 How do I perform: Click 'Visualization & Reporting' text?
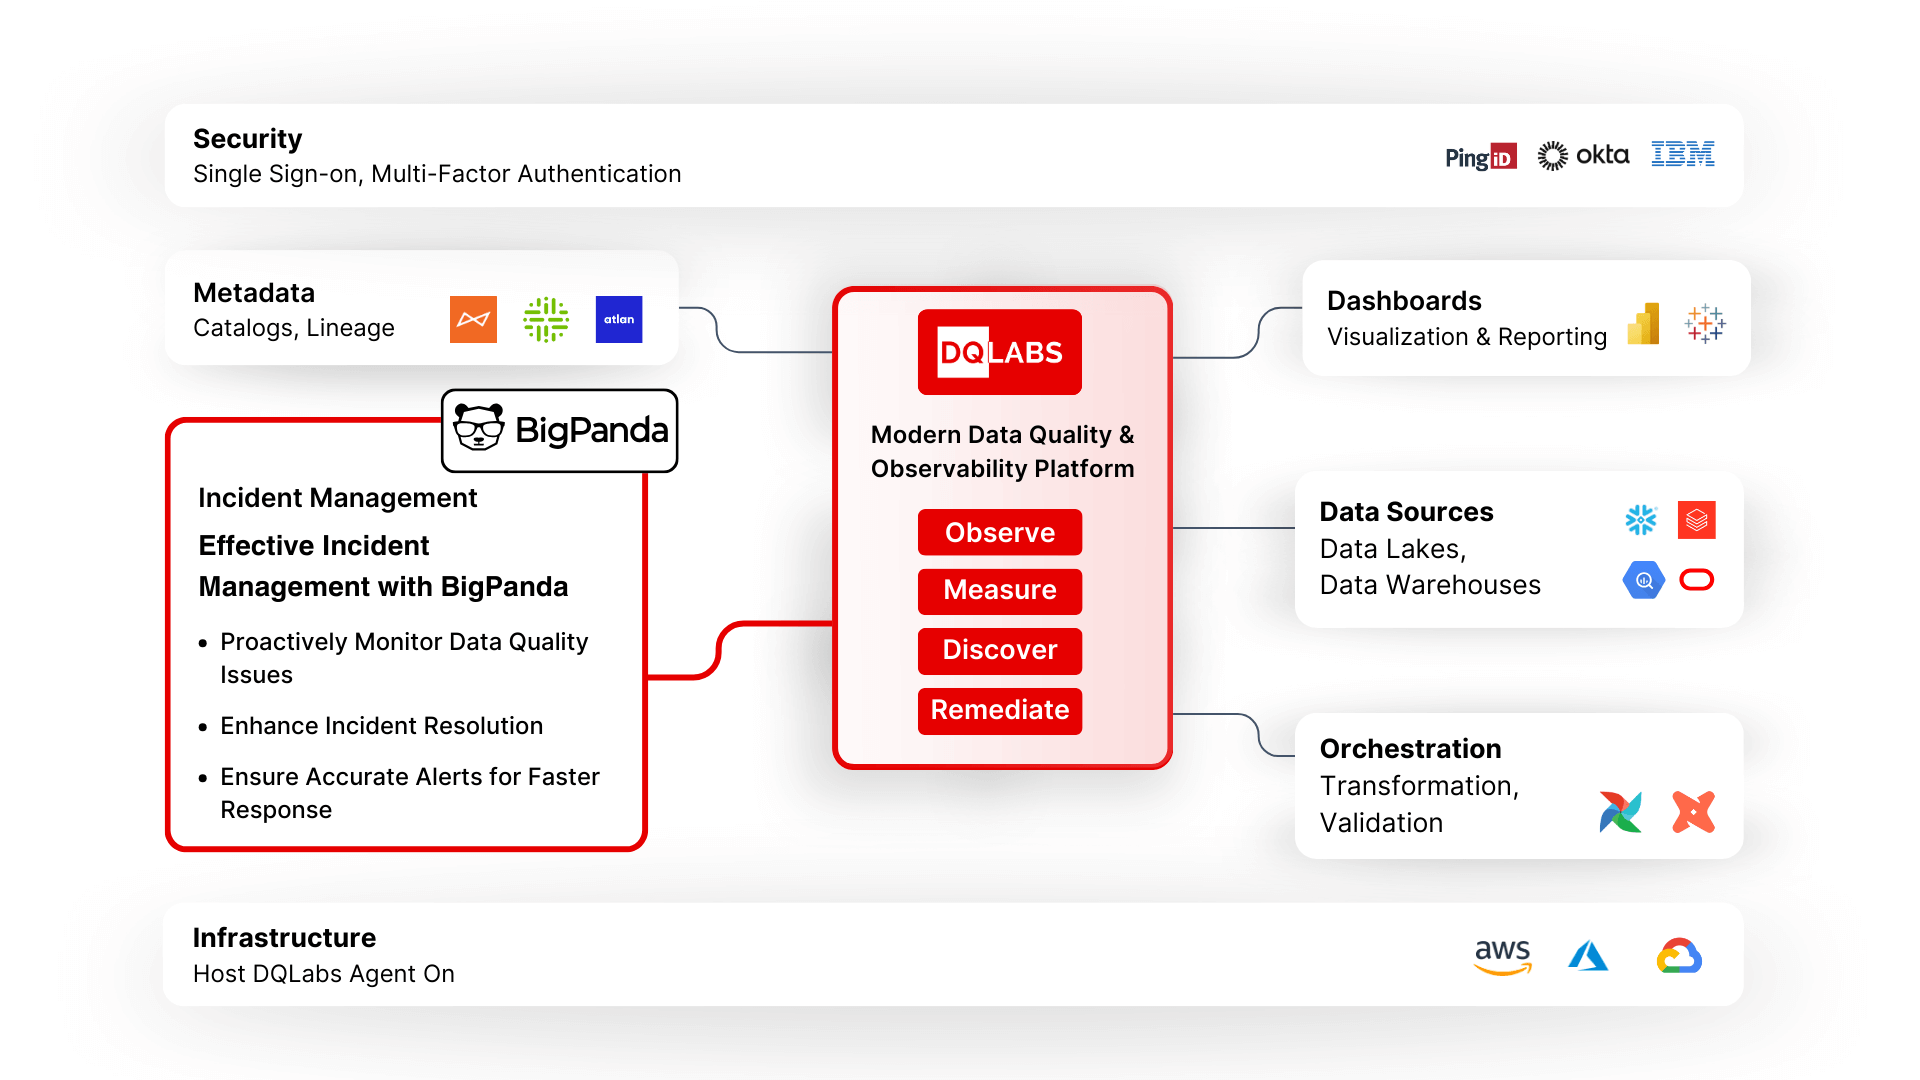pos(1467,337)
